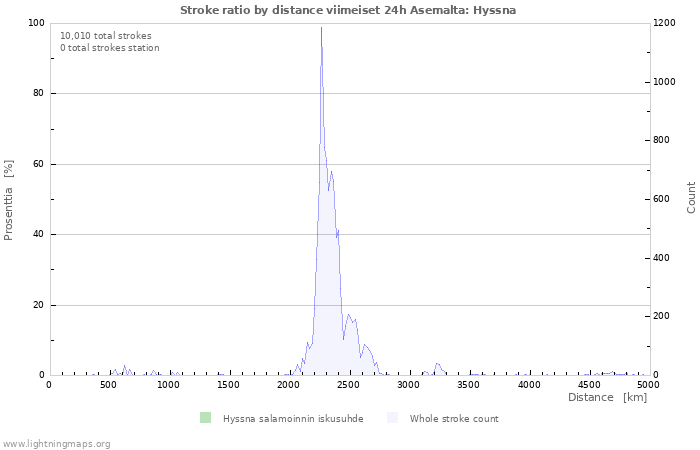700x450 pixels.
Task: Click the 400 label on the count axis
Action: tap(660, 258)
